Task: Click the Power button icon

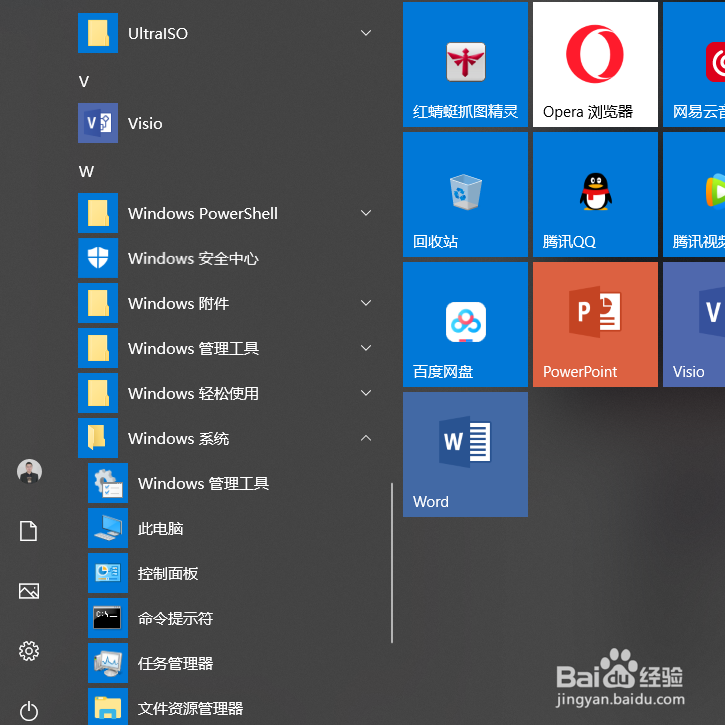Action: click(29, 711)
